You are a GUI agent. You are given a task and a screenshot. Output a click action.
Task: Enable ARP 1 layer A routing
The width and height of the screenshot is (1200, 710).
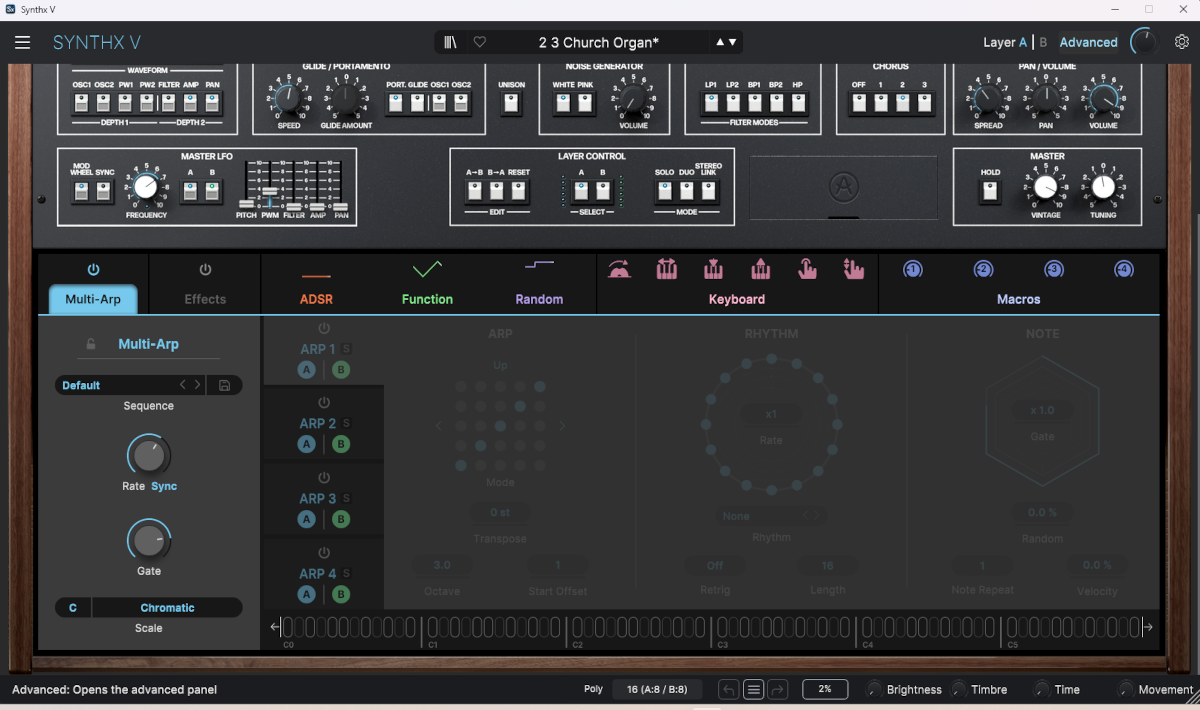[307, 370]
